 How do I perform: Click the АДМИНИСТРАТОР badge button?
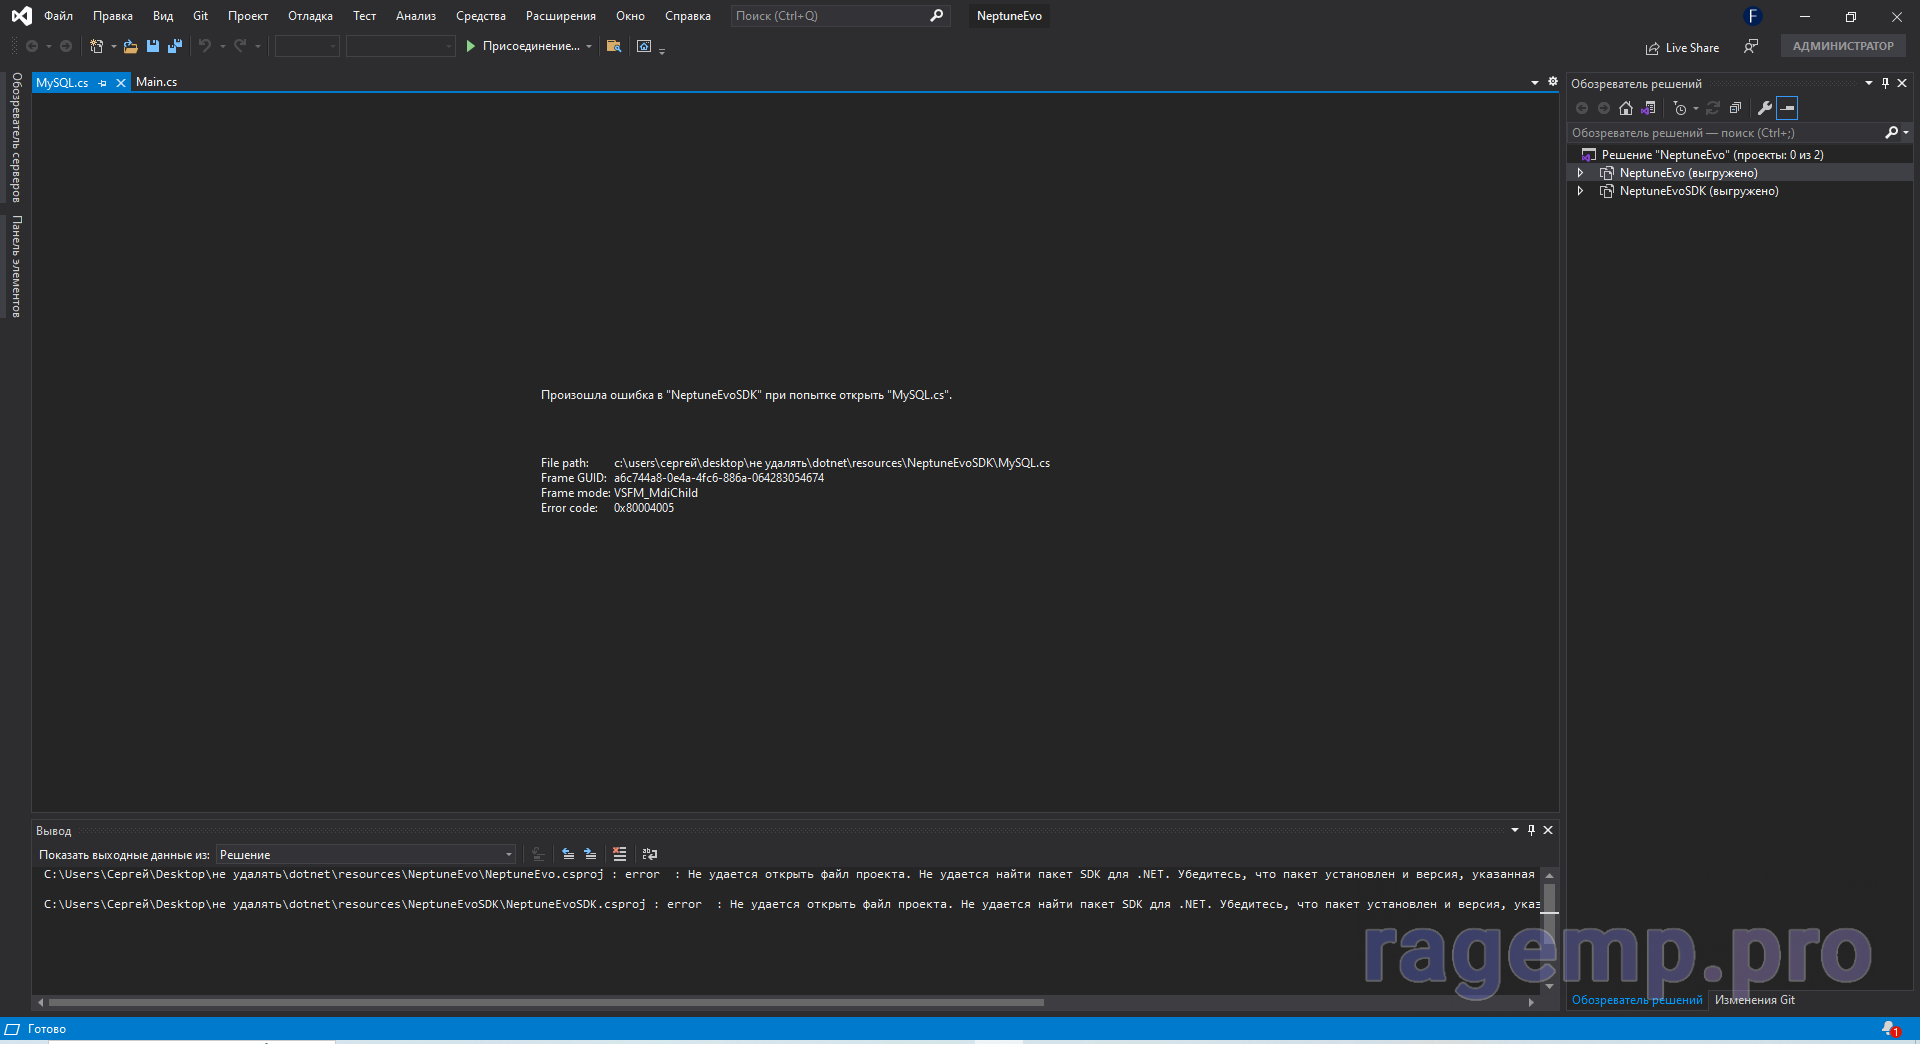click(1843, 46)
